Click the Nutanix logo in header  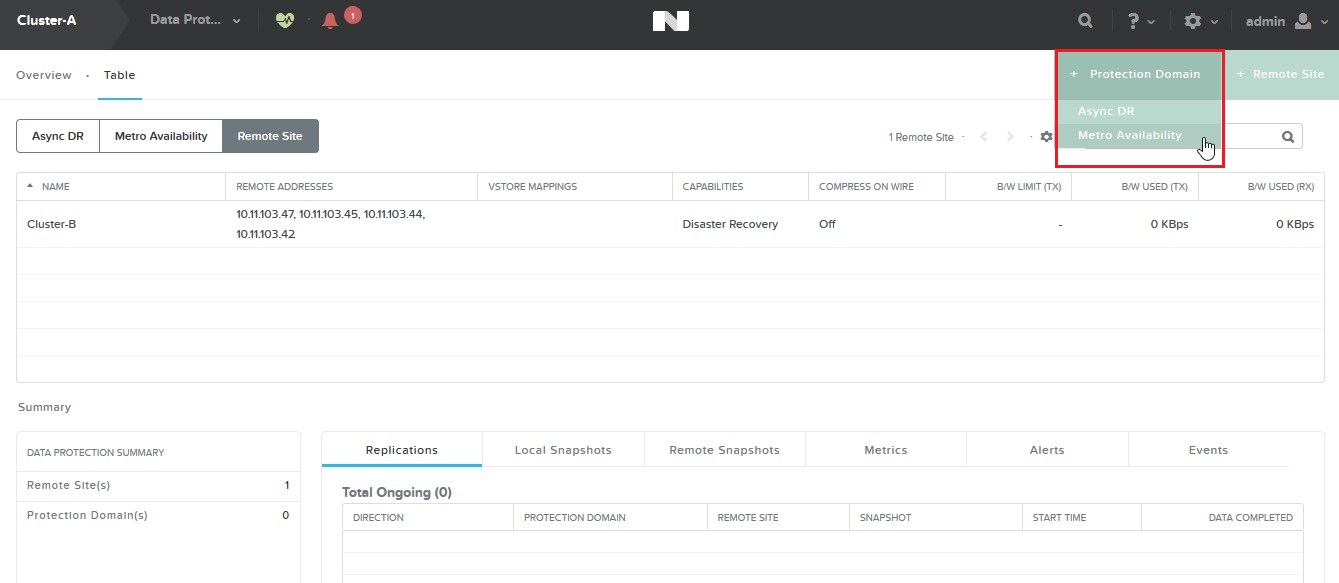tap(670, 21)
